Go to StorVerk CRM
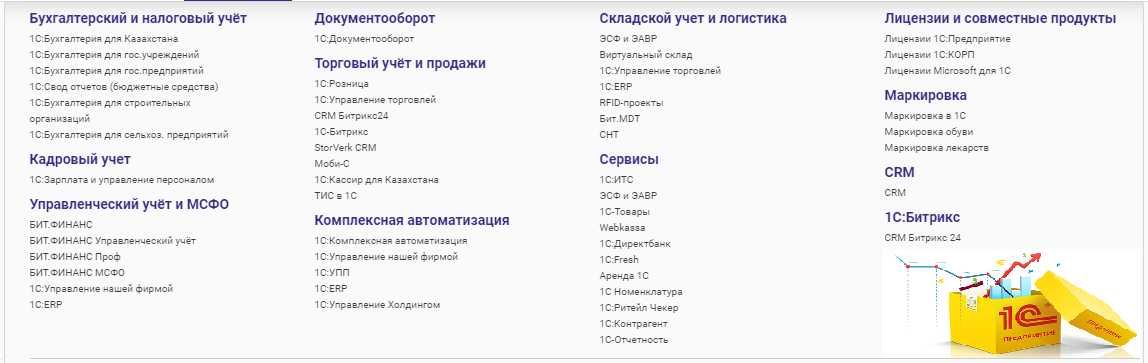This screenshot has height=363, width=1148. pyautogui.click(x=345, y=148)
